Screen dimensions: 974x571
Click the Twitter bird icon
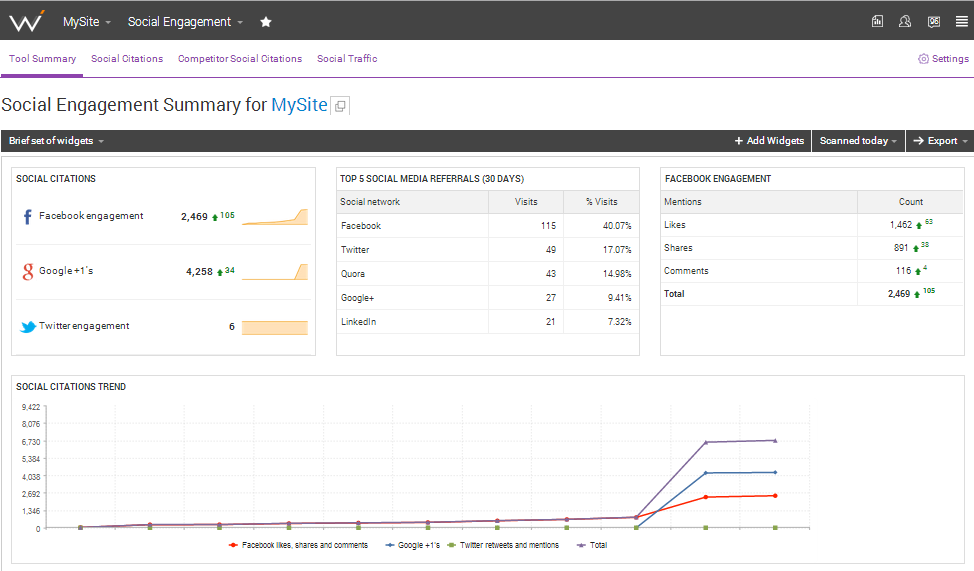coord(28,327)
